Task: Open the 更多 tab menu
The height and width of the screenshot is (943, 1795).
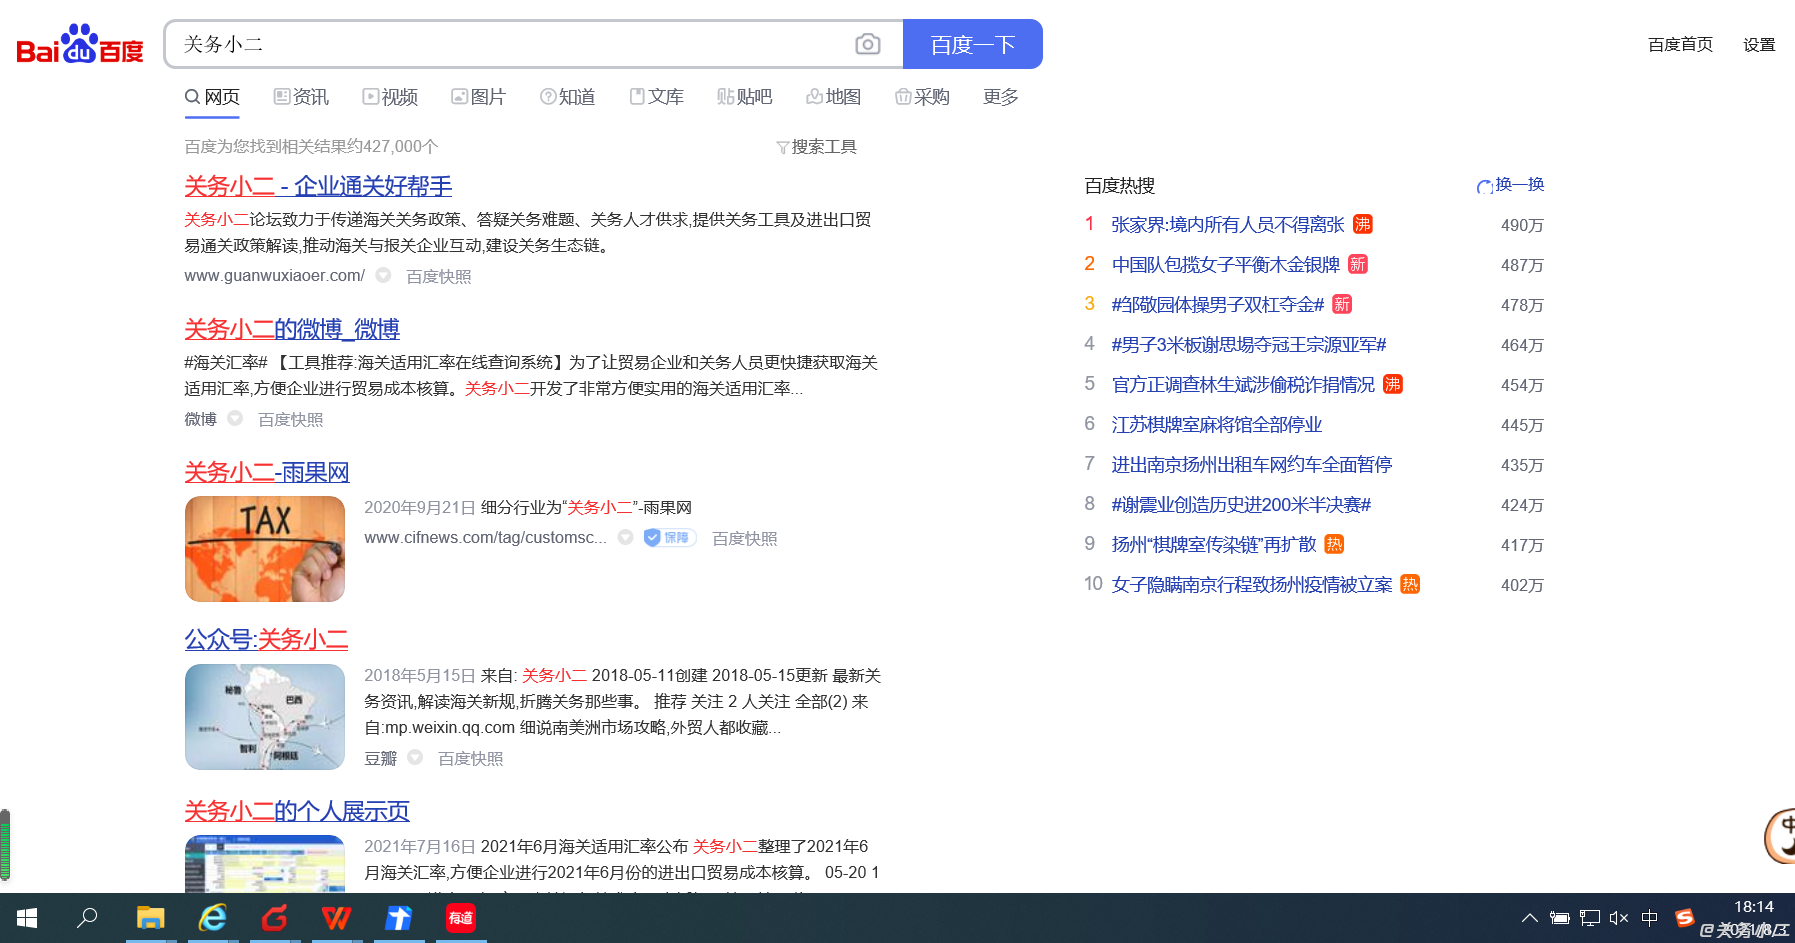Action: pos(1001,97)
